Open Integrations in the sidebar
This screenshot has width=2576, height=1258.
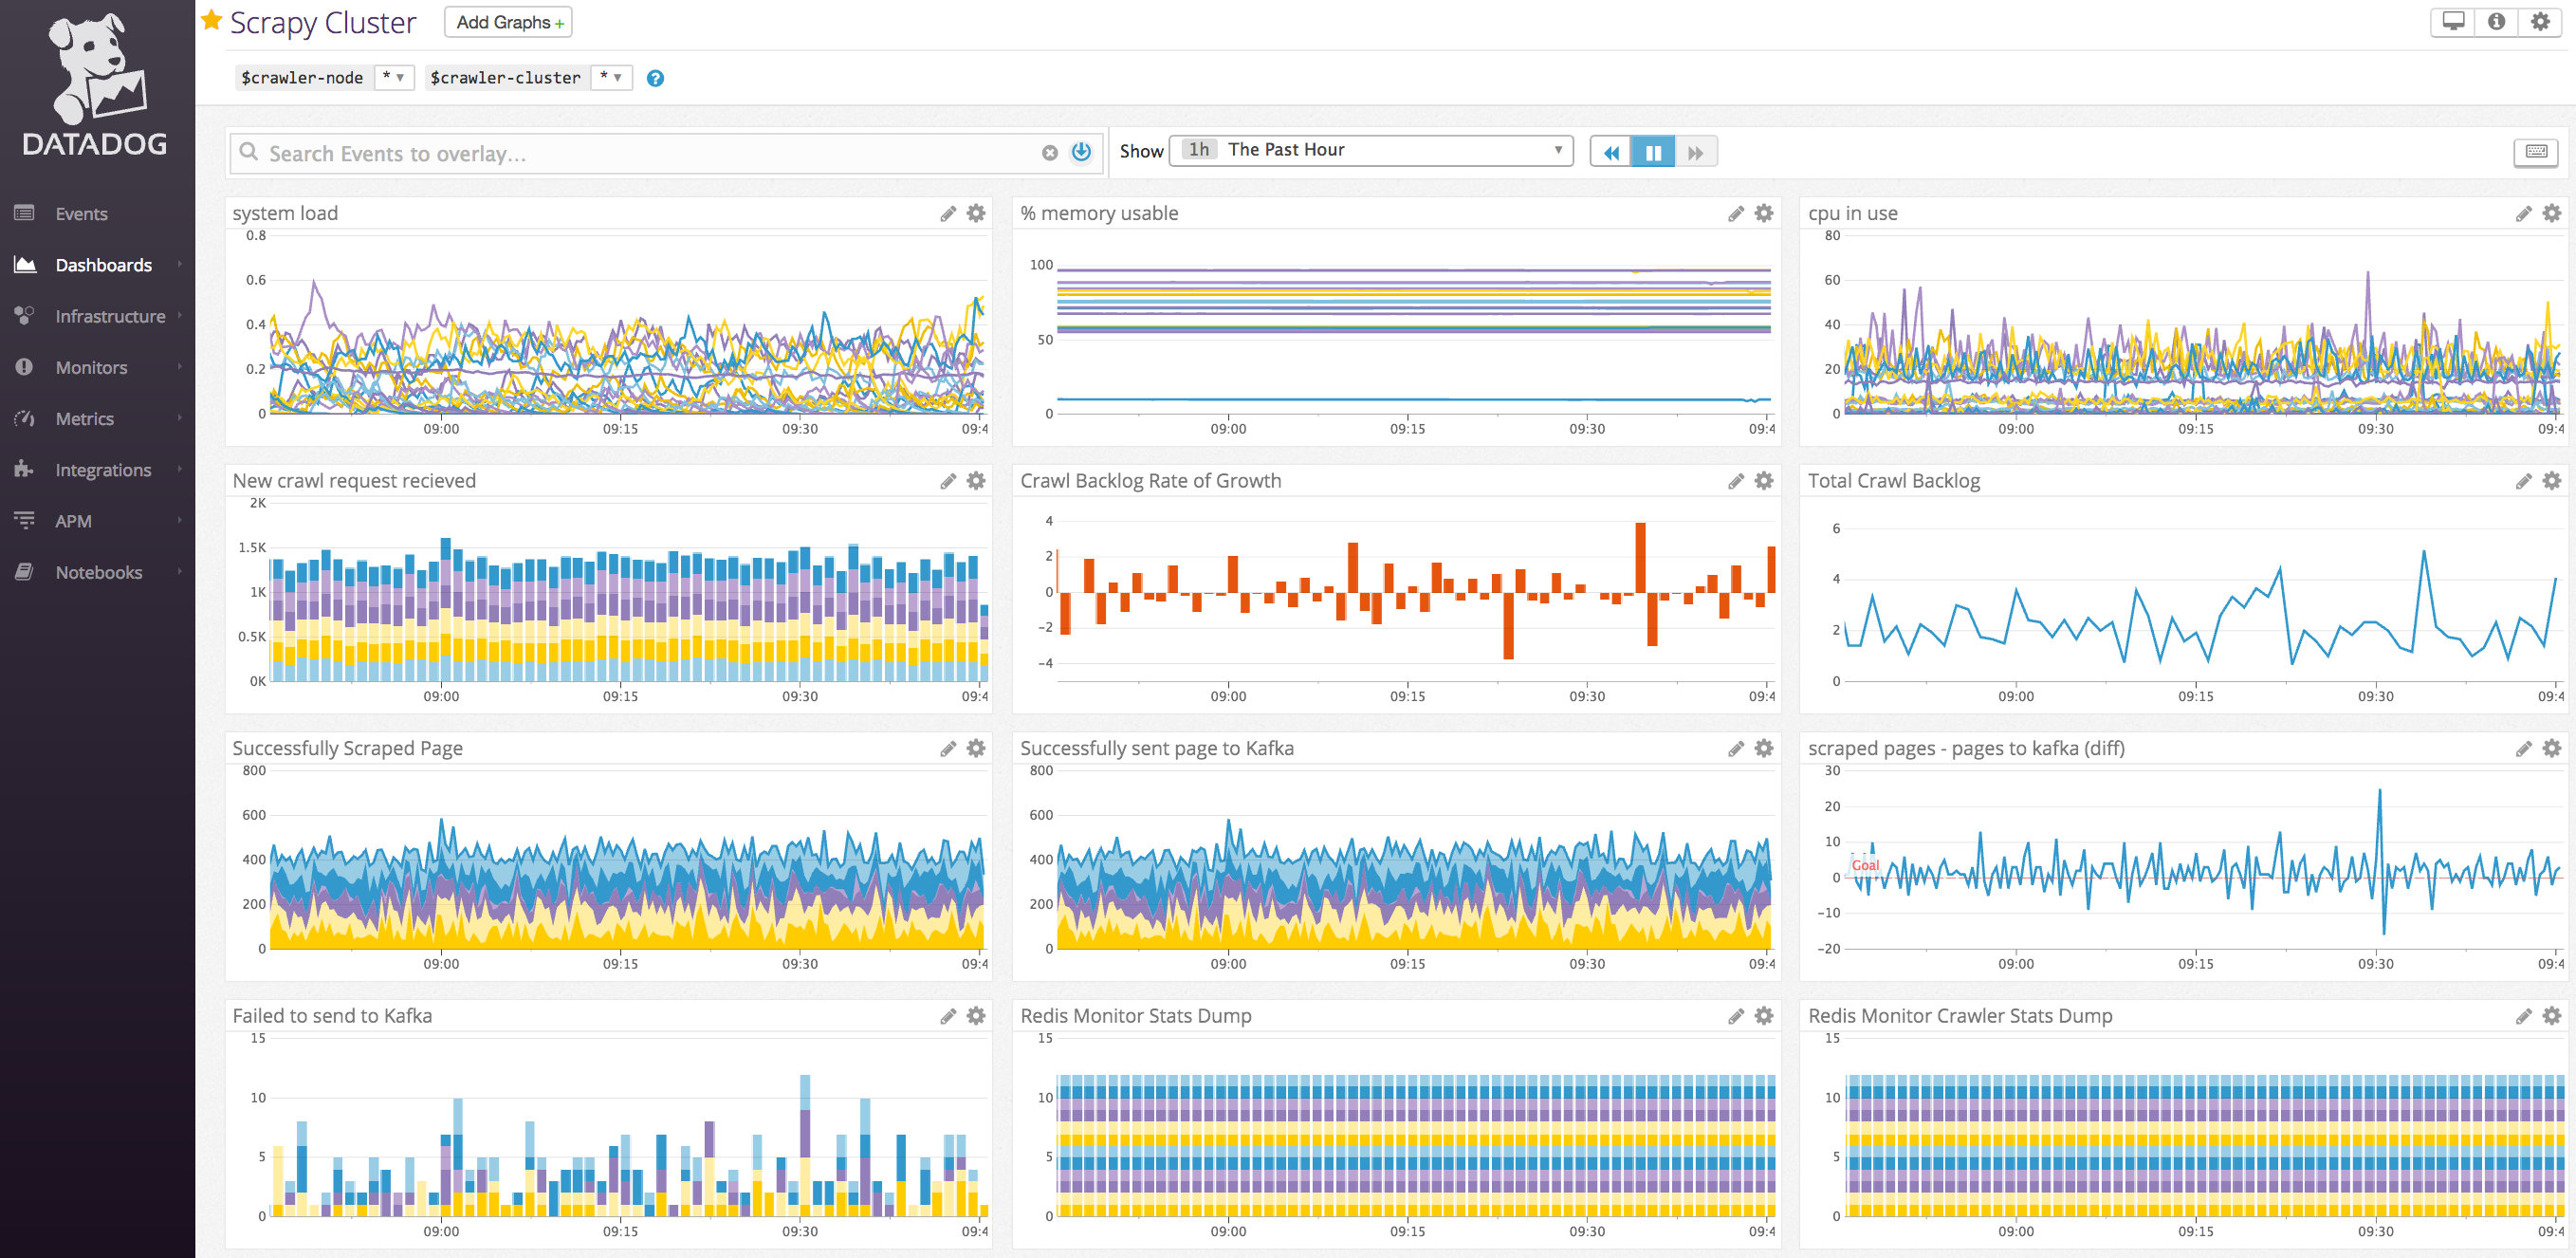(103, 470)
